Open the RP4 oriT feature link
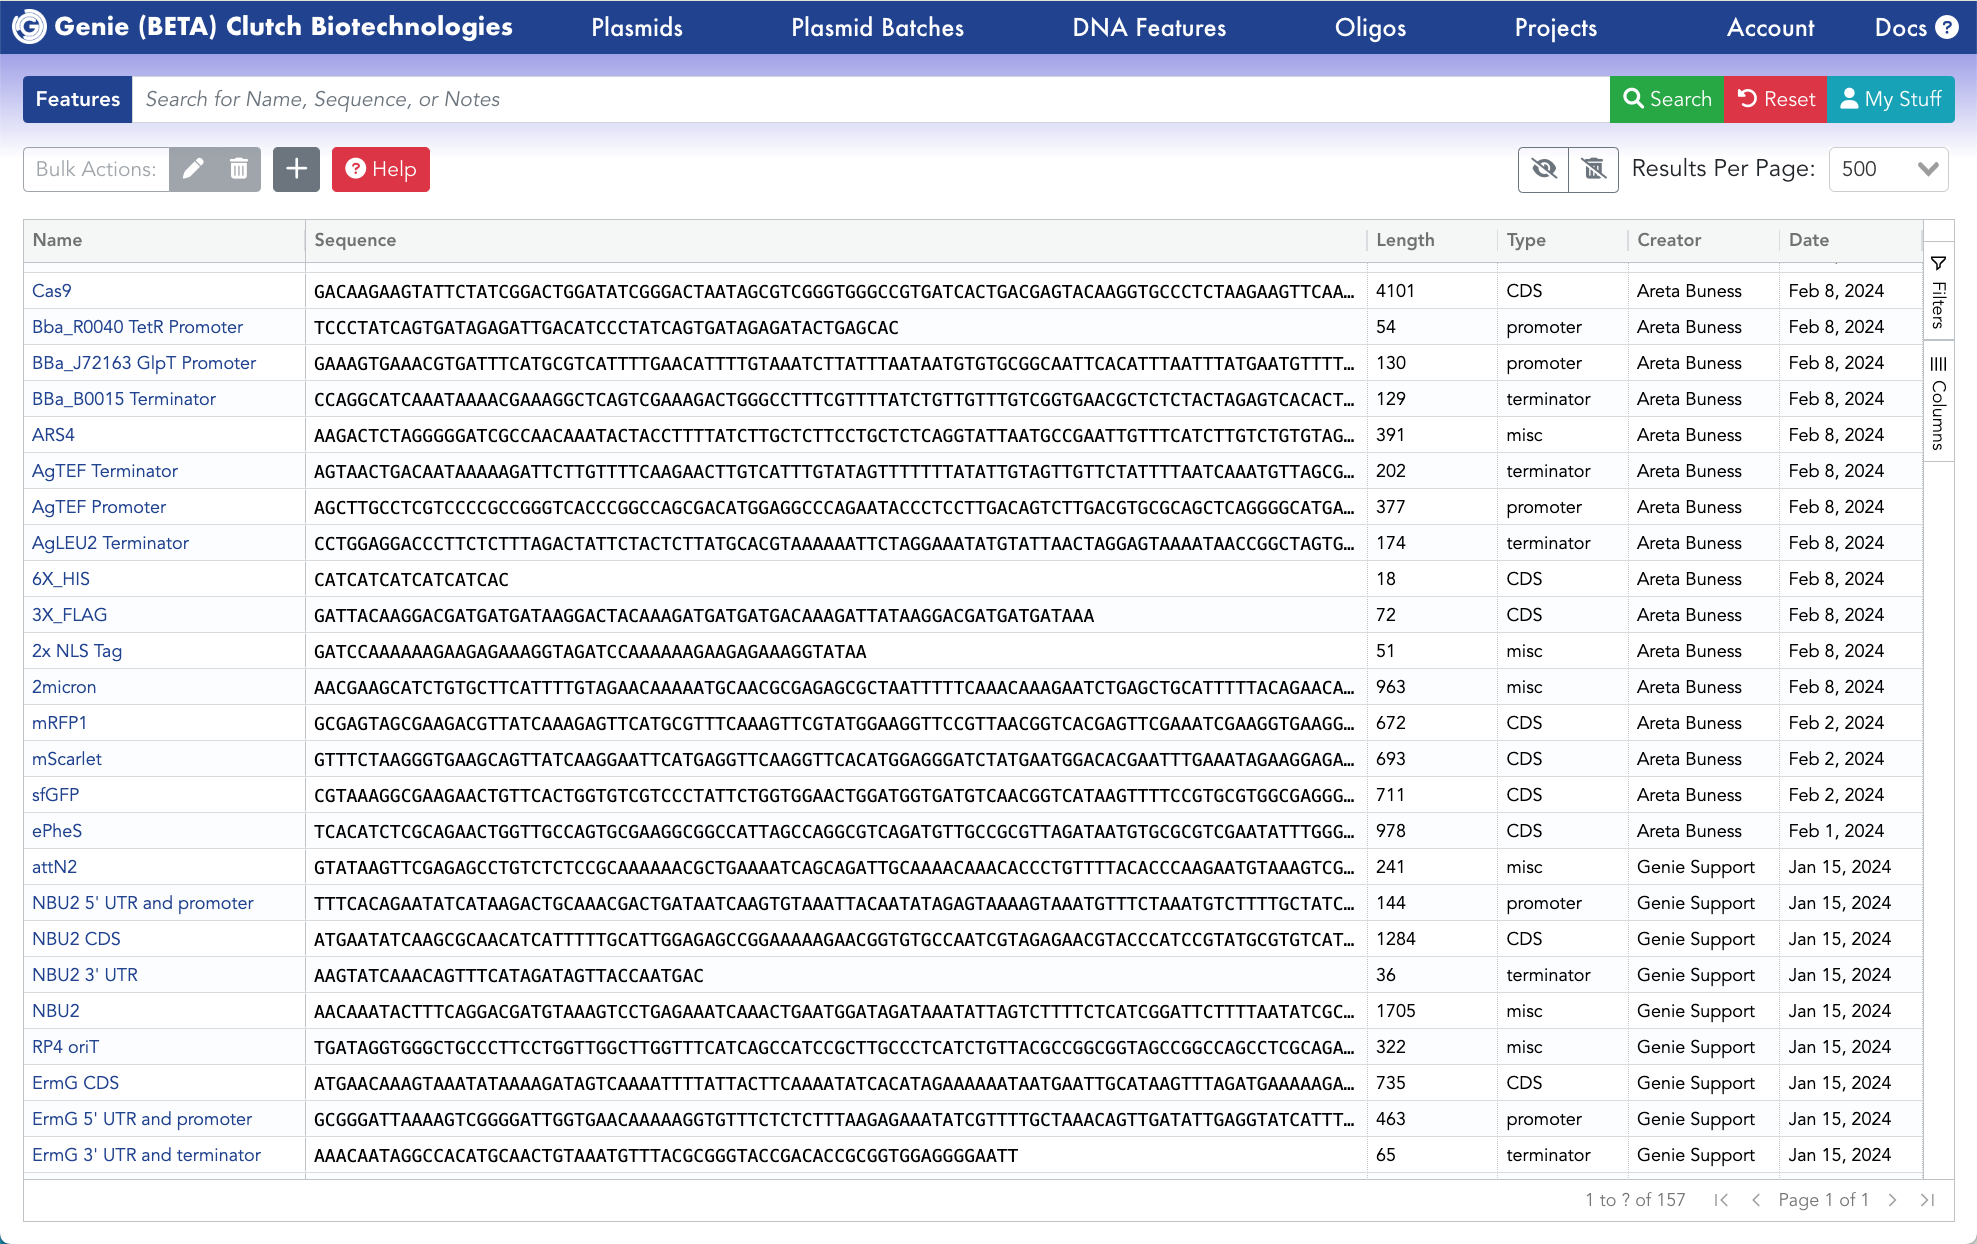Image resolution: width=1977 pixels, height=1244 pixels. 65,1047
